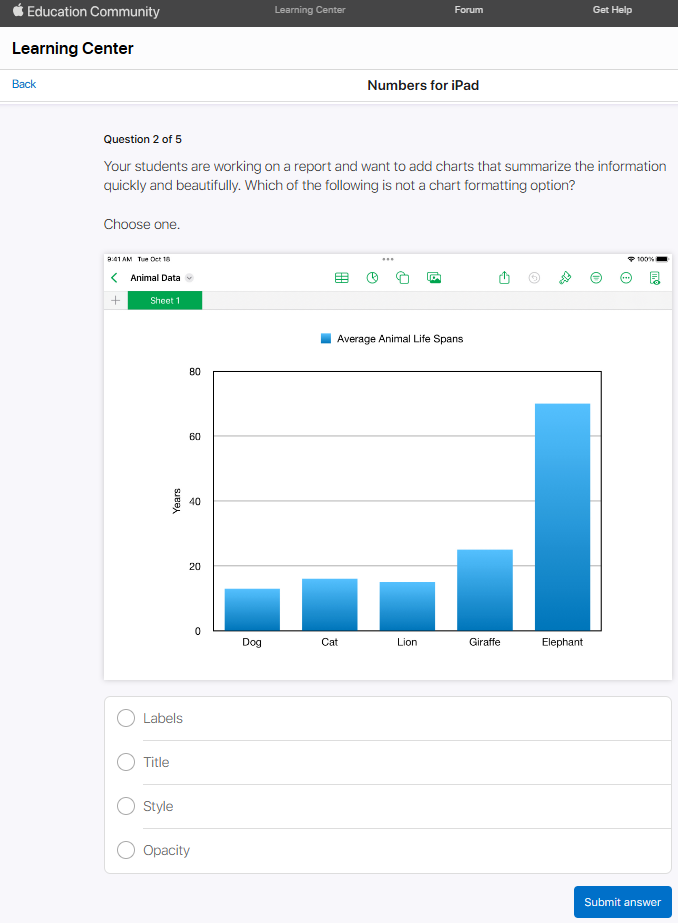
Task: Add a new sheet with plus icon
Action: tap(115, 300)
